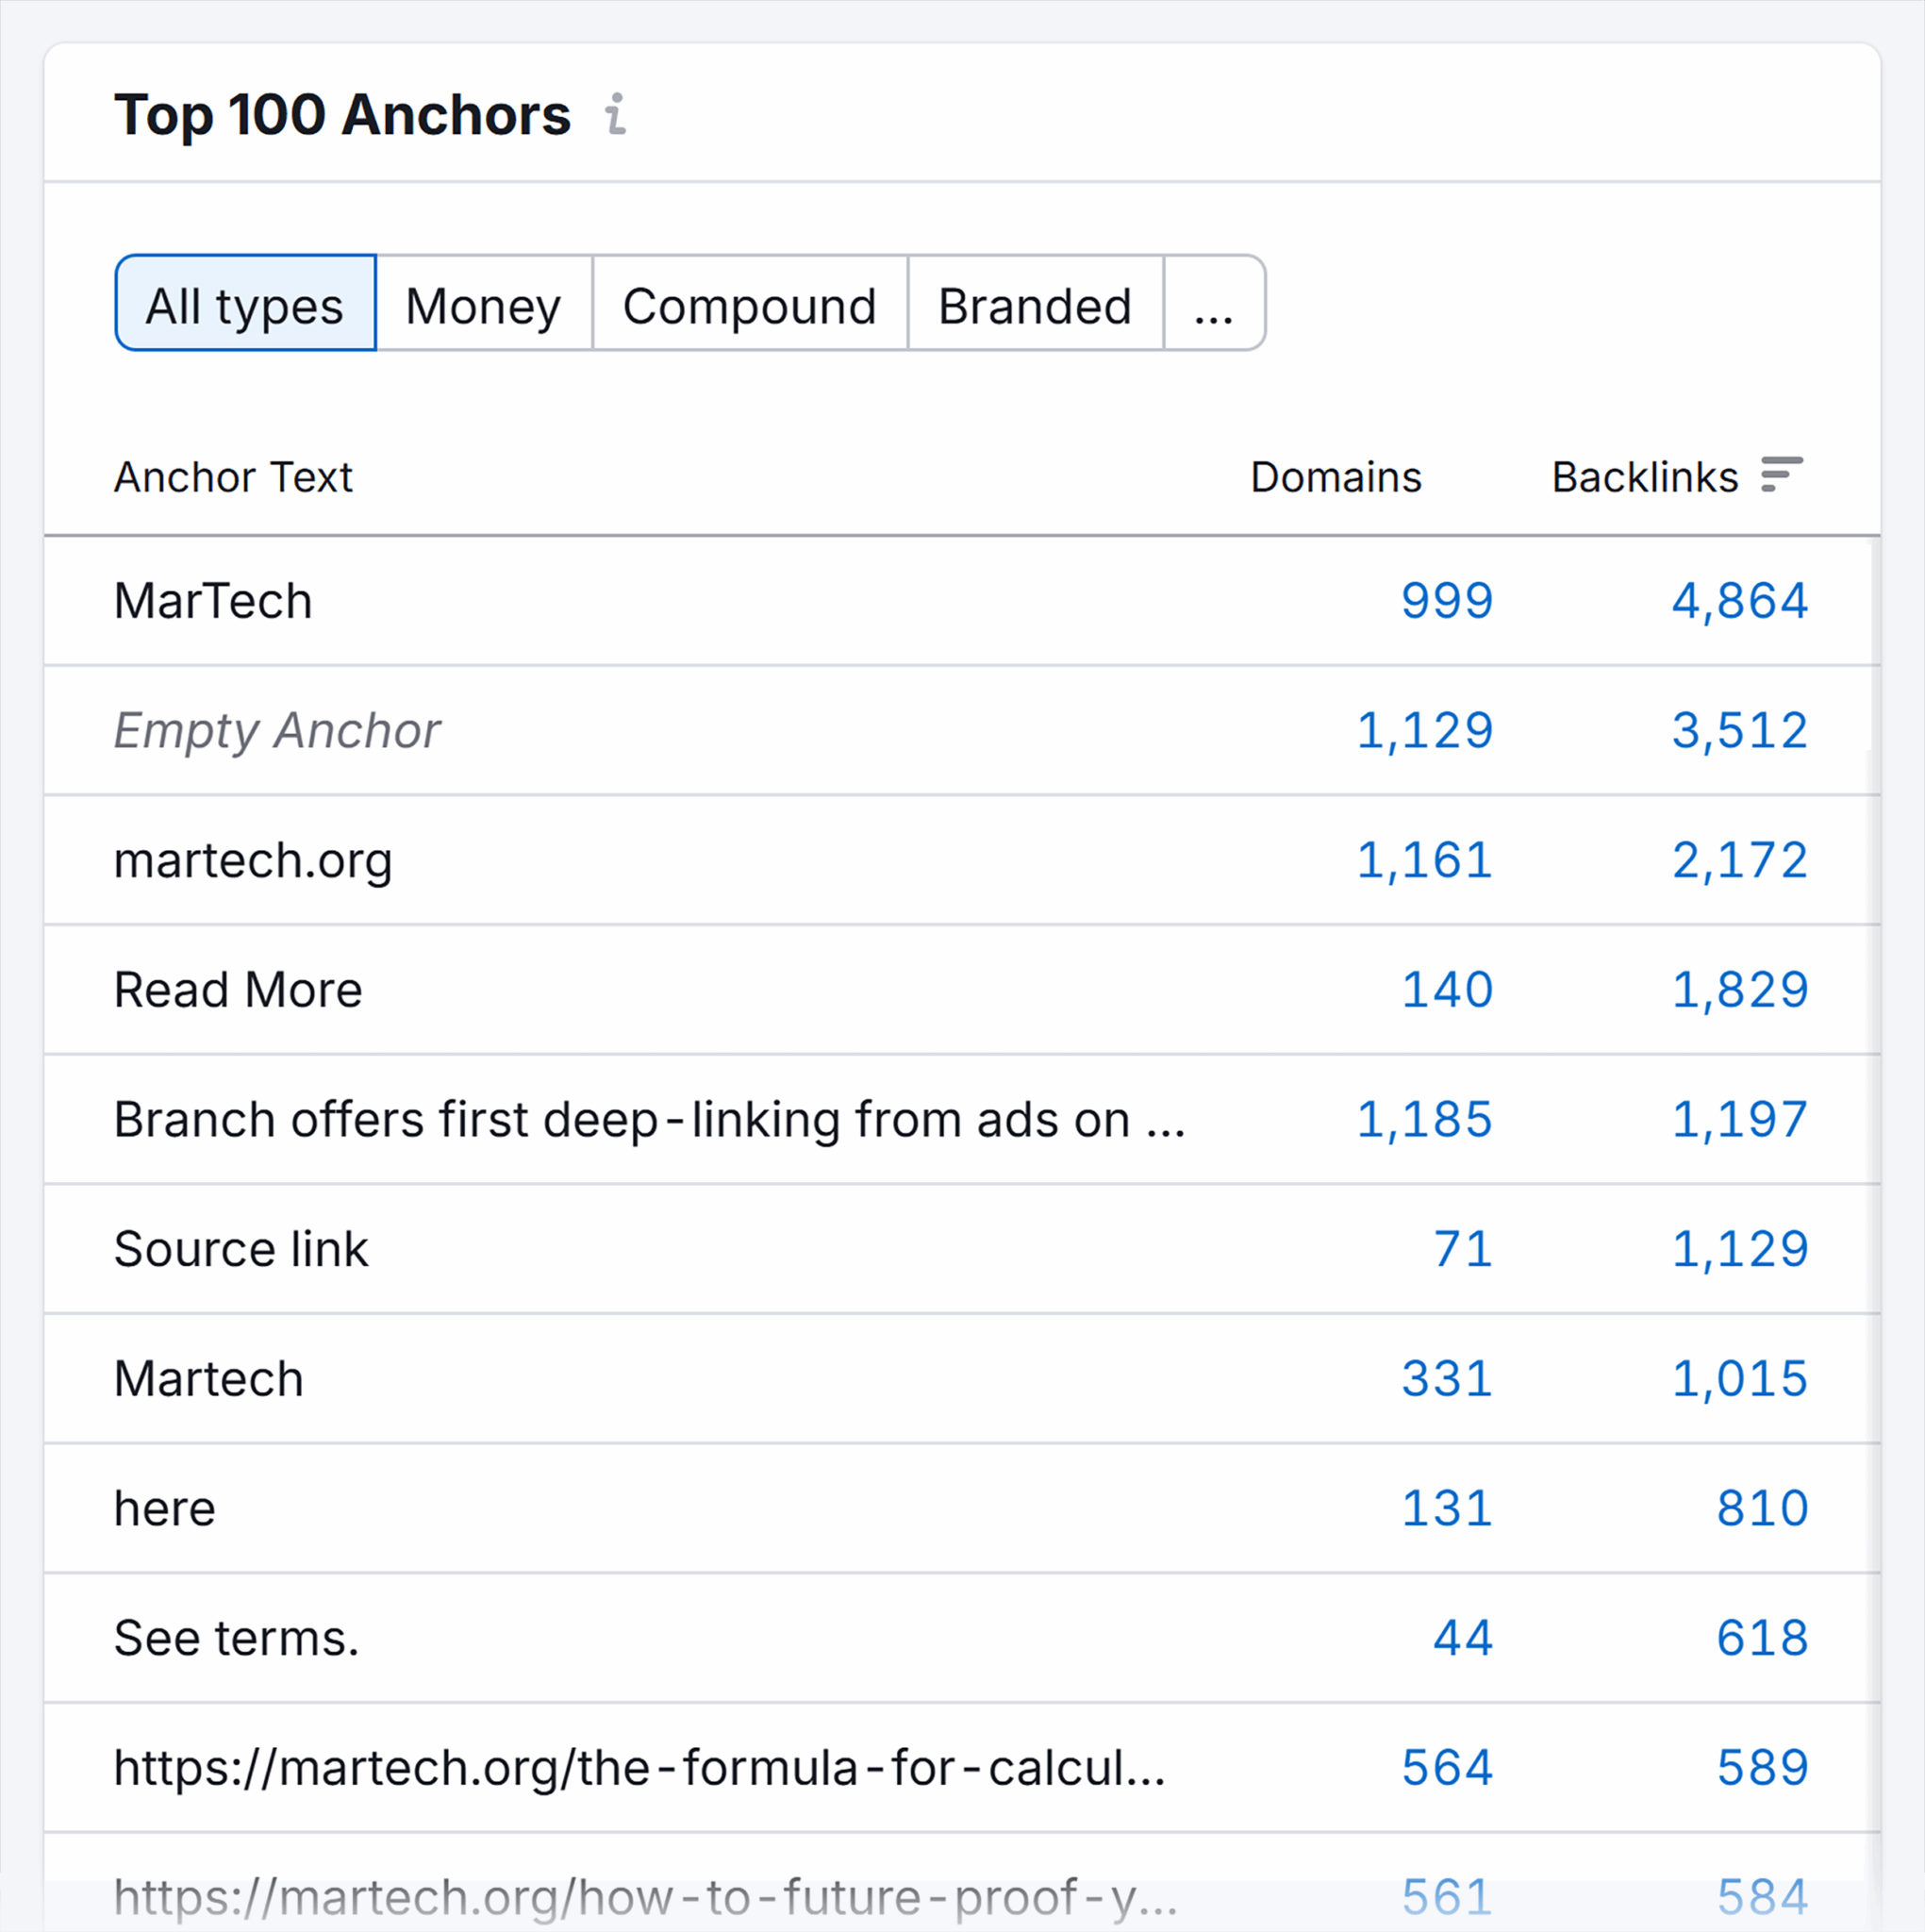
Task: Open the Top 100 Anchors info tooltip
Action: (x=617, y=117)
